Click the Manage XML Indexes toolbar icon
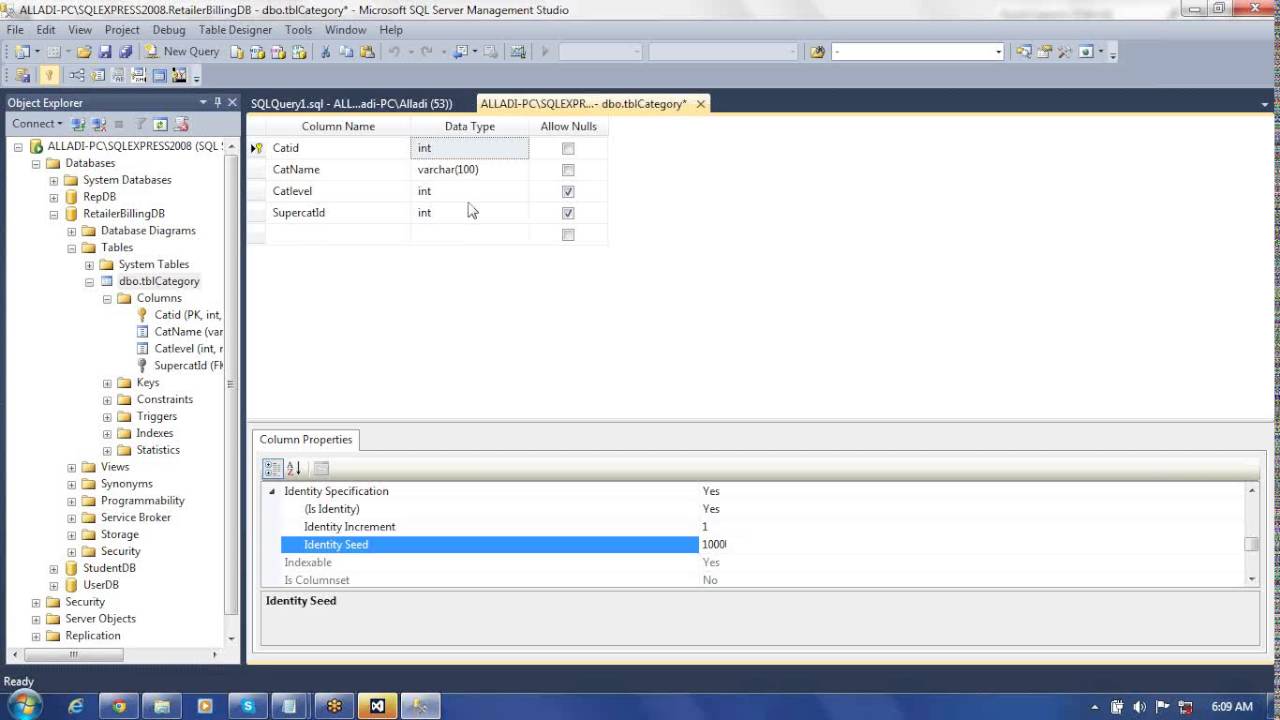Screen dimensions: 1280x720 139,75
